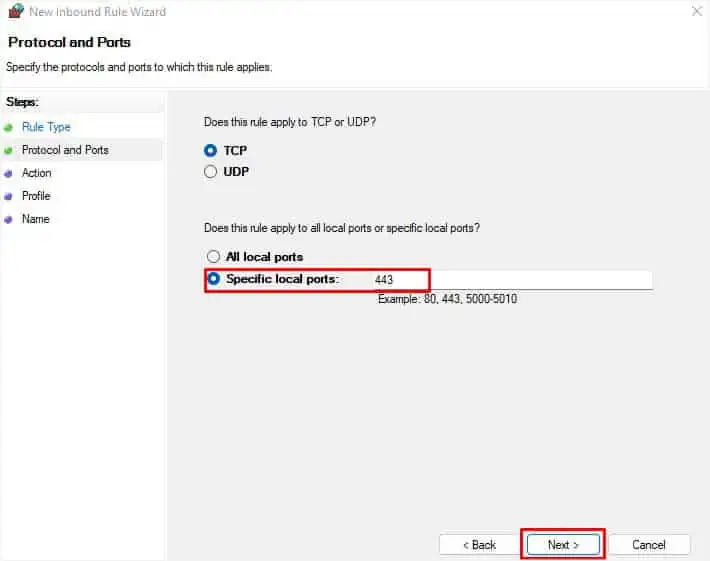Viewport: 710px width, 561px height.
Task: Cancel the inbound rule wizard
Action: tap(649, 545)
